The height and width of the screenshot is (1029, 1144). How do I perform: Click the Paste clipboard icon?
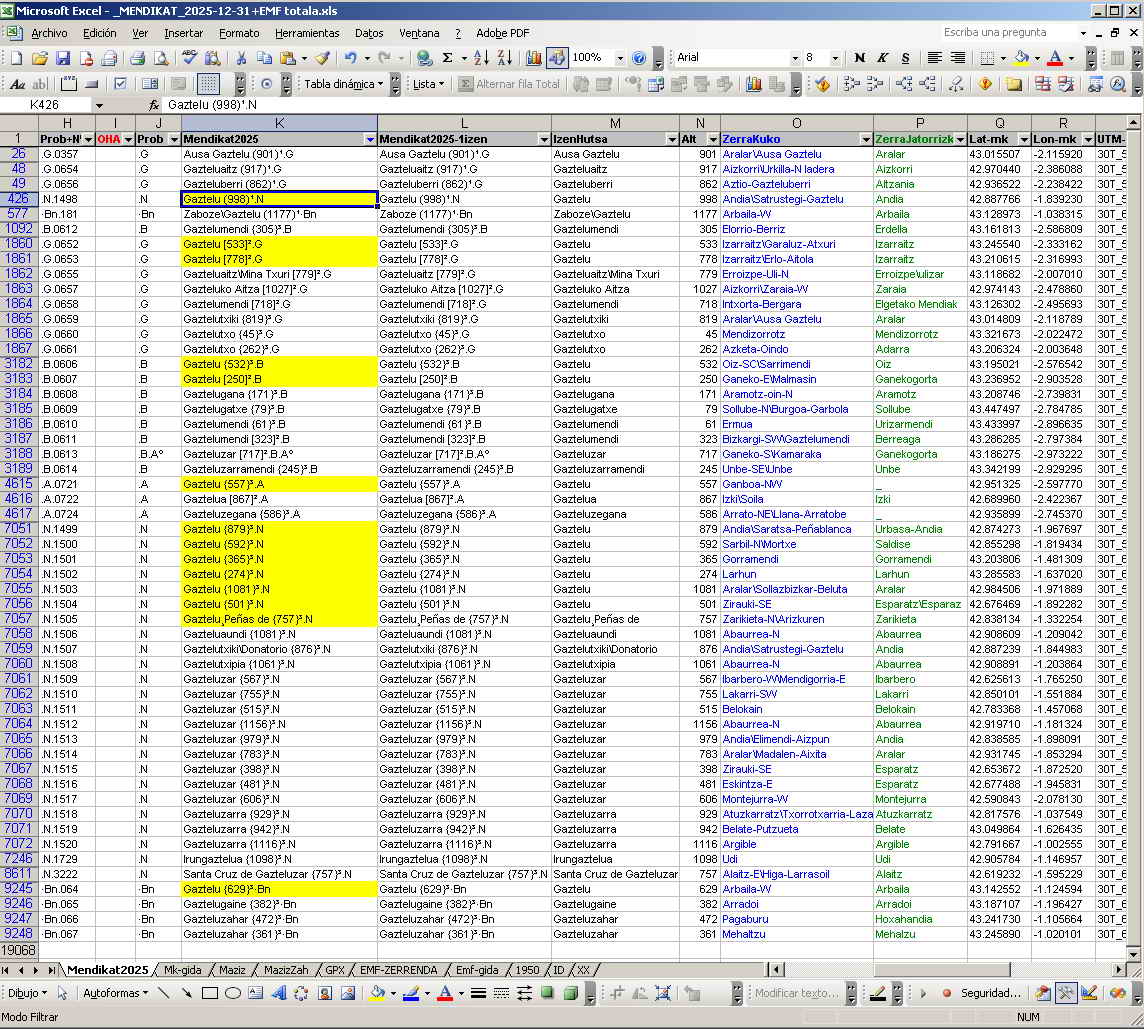tap(288, 58)
